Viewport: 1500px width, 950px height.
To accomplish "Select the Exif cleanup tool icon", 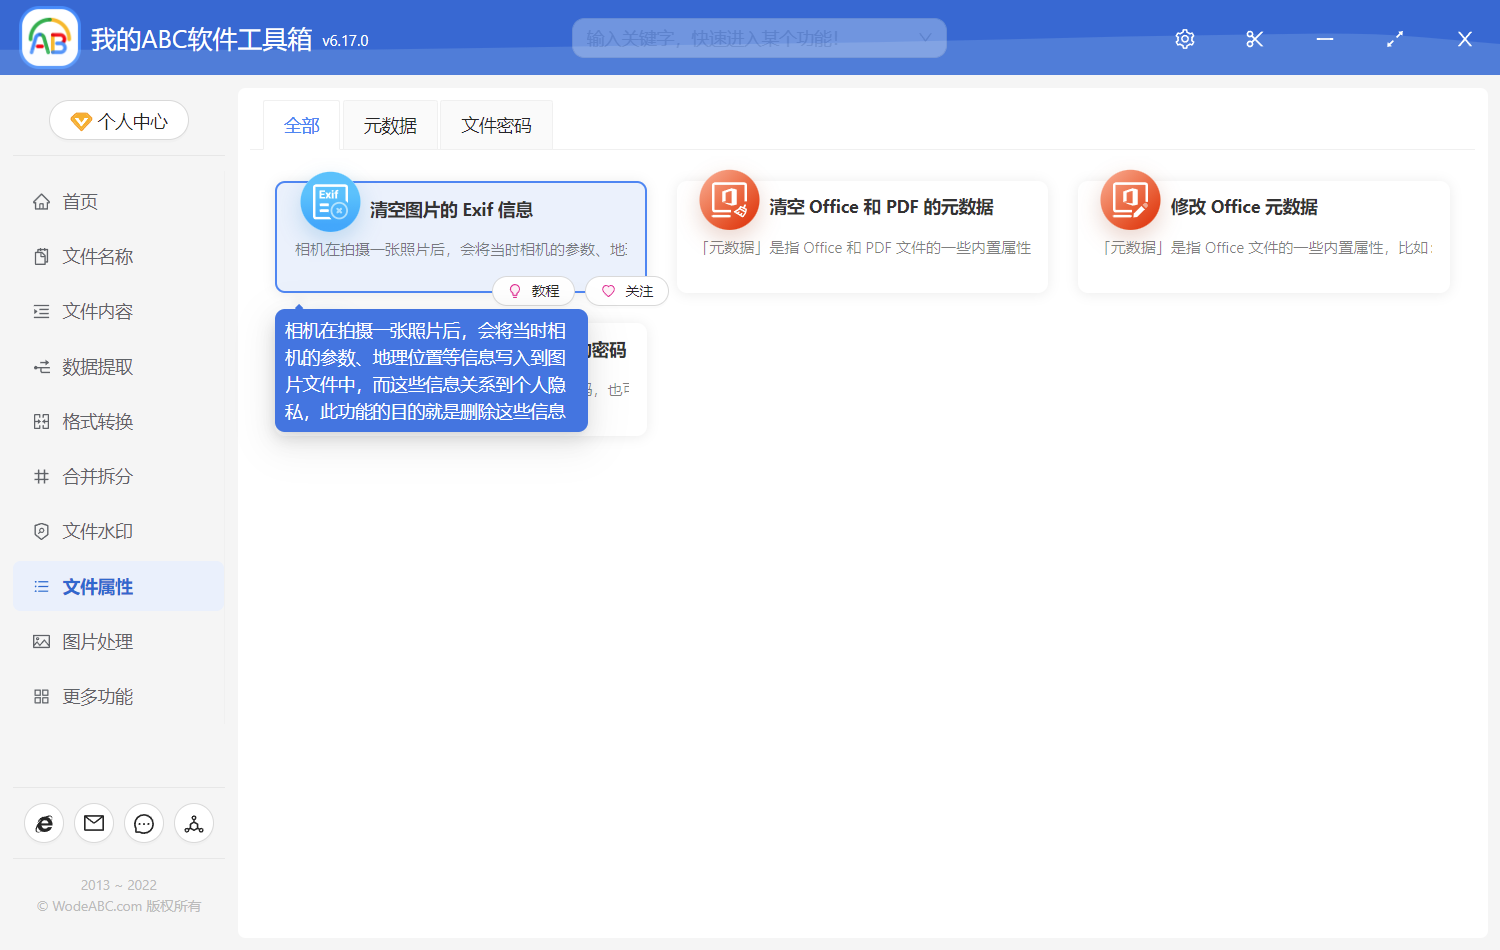I will (x=330, y=201).
